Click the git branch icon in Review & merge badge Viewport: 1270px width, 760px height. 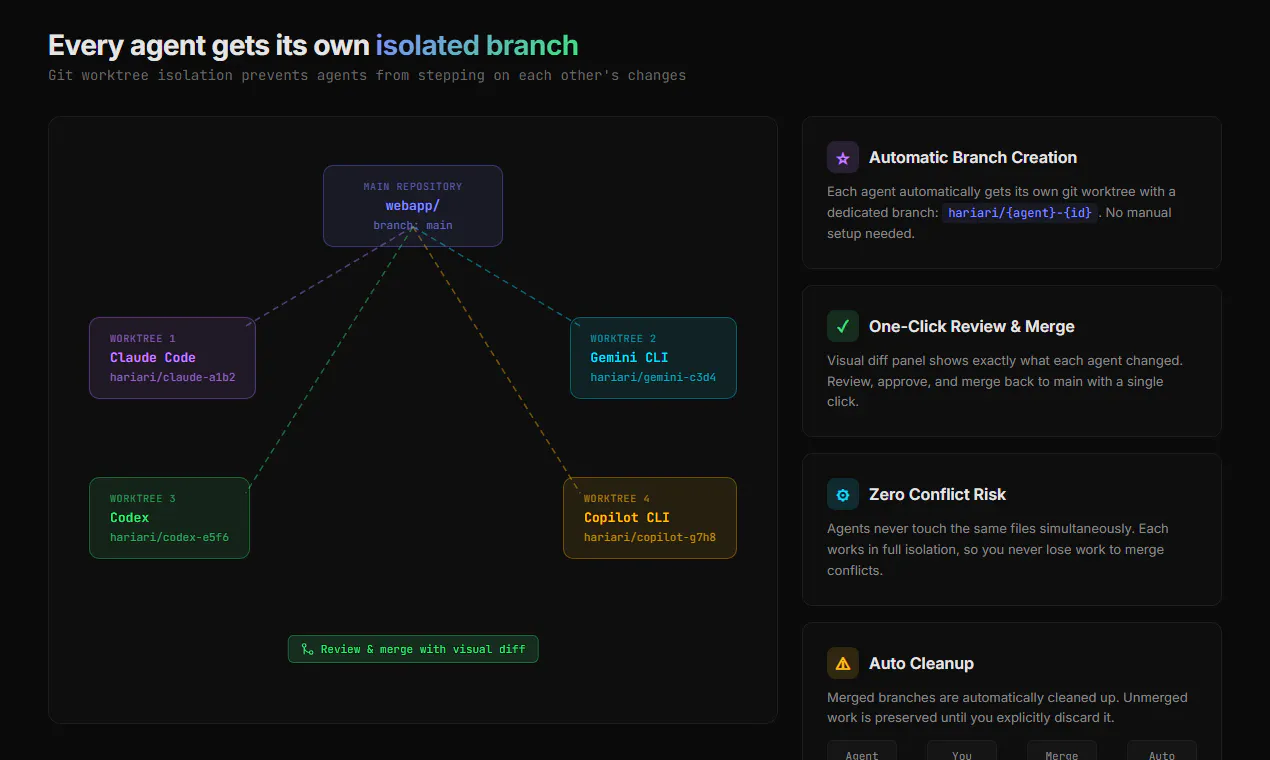click(307, 649)
